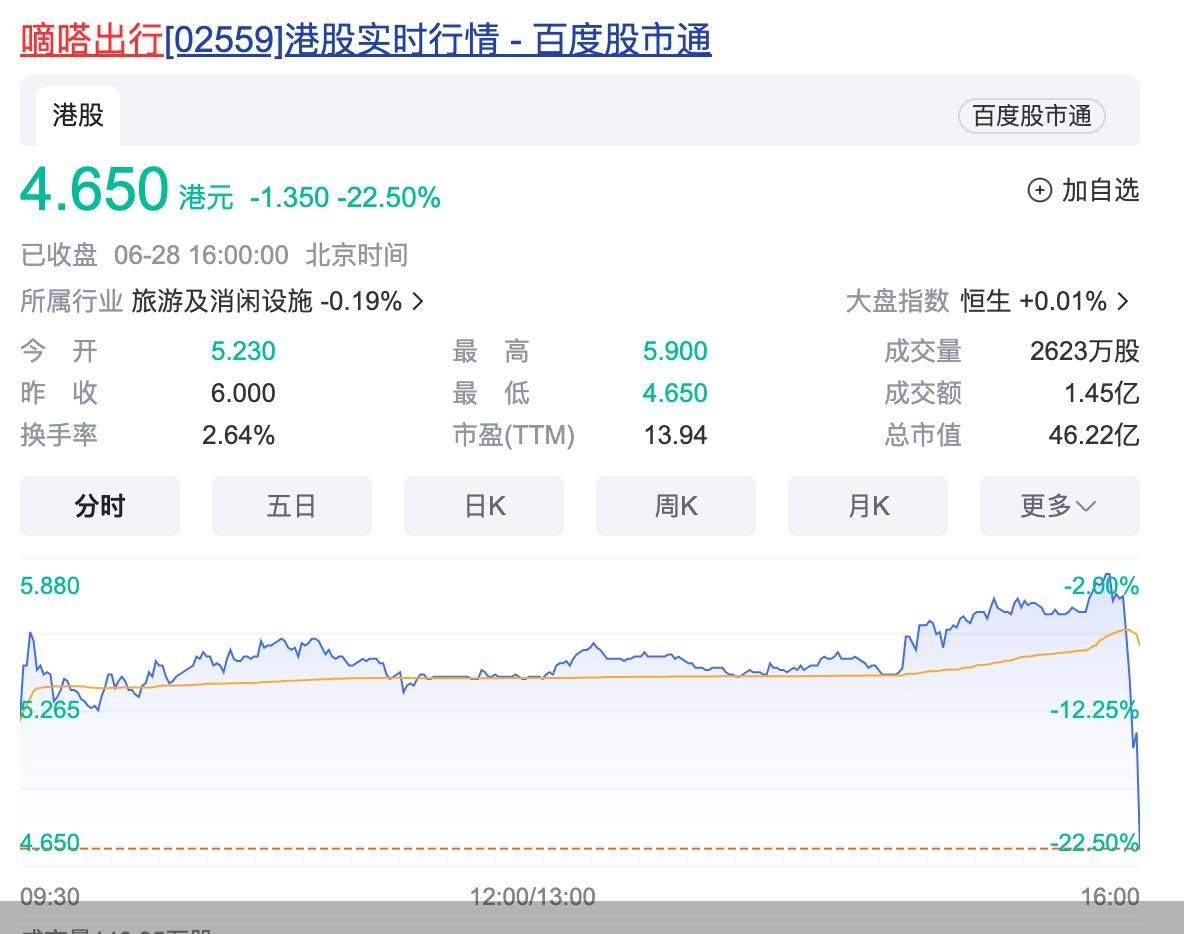
Task: Click the 港元 currency label
Action: [205, 198]
